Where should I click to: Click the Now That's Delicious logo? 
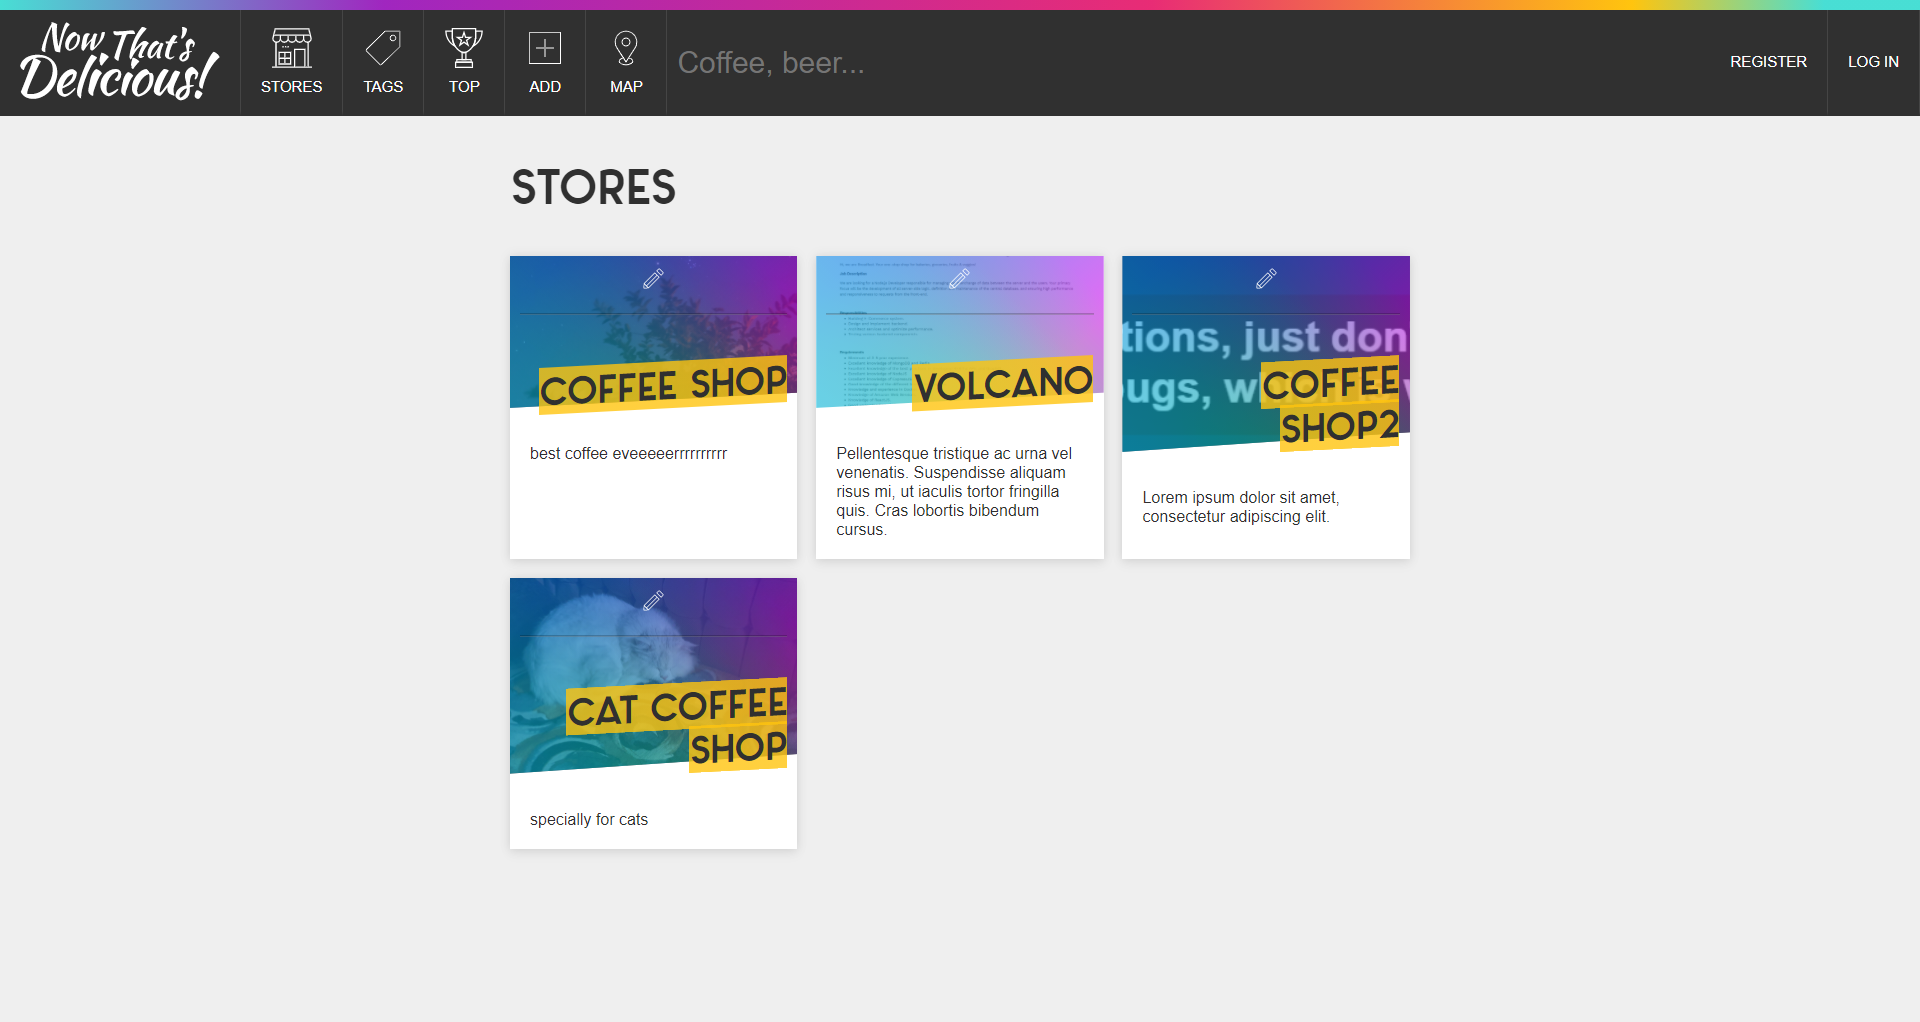coord(119,62)
